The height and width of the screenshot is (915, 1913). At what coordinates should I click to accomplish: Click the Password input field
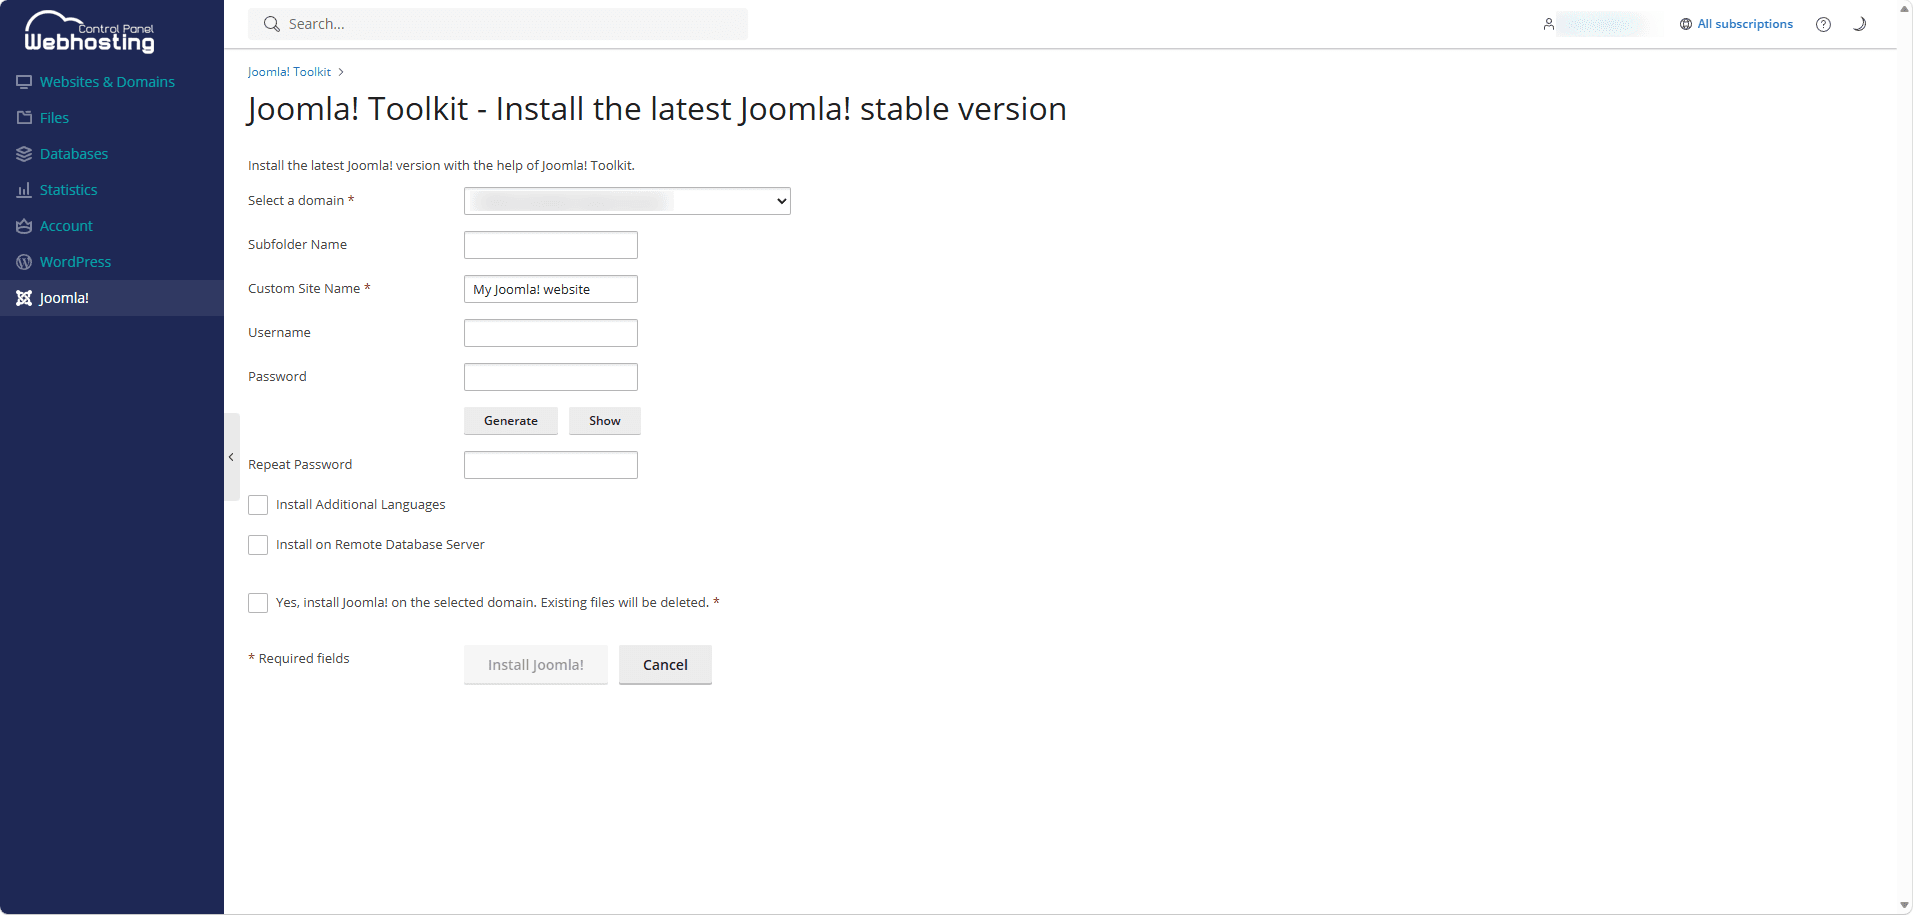pos(551,377)
